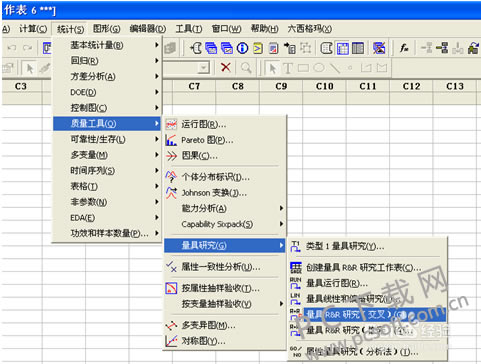Image resolution: width=481 pixels, height=364 pixels.
Task: Choose 创建量具 R&R 研究工作表(C)
Action: coord(367,267)
